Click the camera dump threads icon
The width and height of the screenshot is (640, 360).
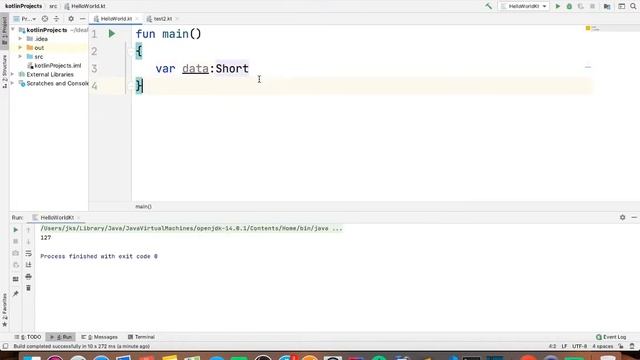(x=16, y=253)
